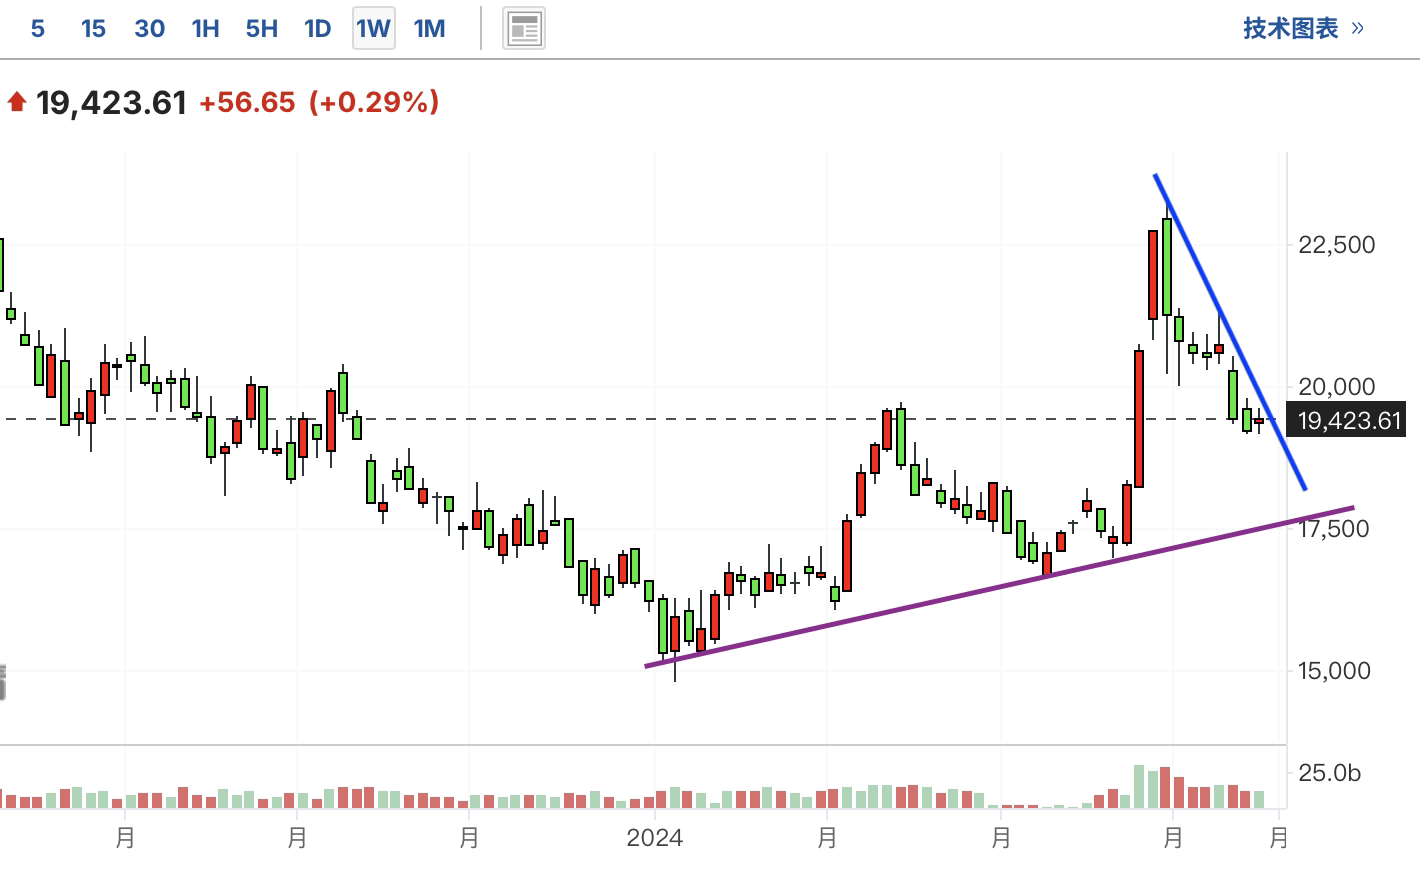Select the 15-minute timeframe
Viewport: 1420px width, 872px height.
[93, 28]
